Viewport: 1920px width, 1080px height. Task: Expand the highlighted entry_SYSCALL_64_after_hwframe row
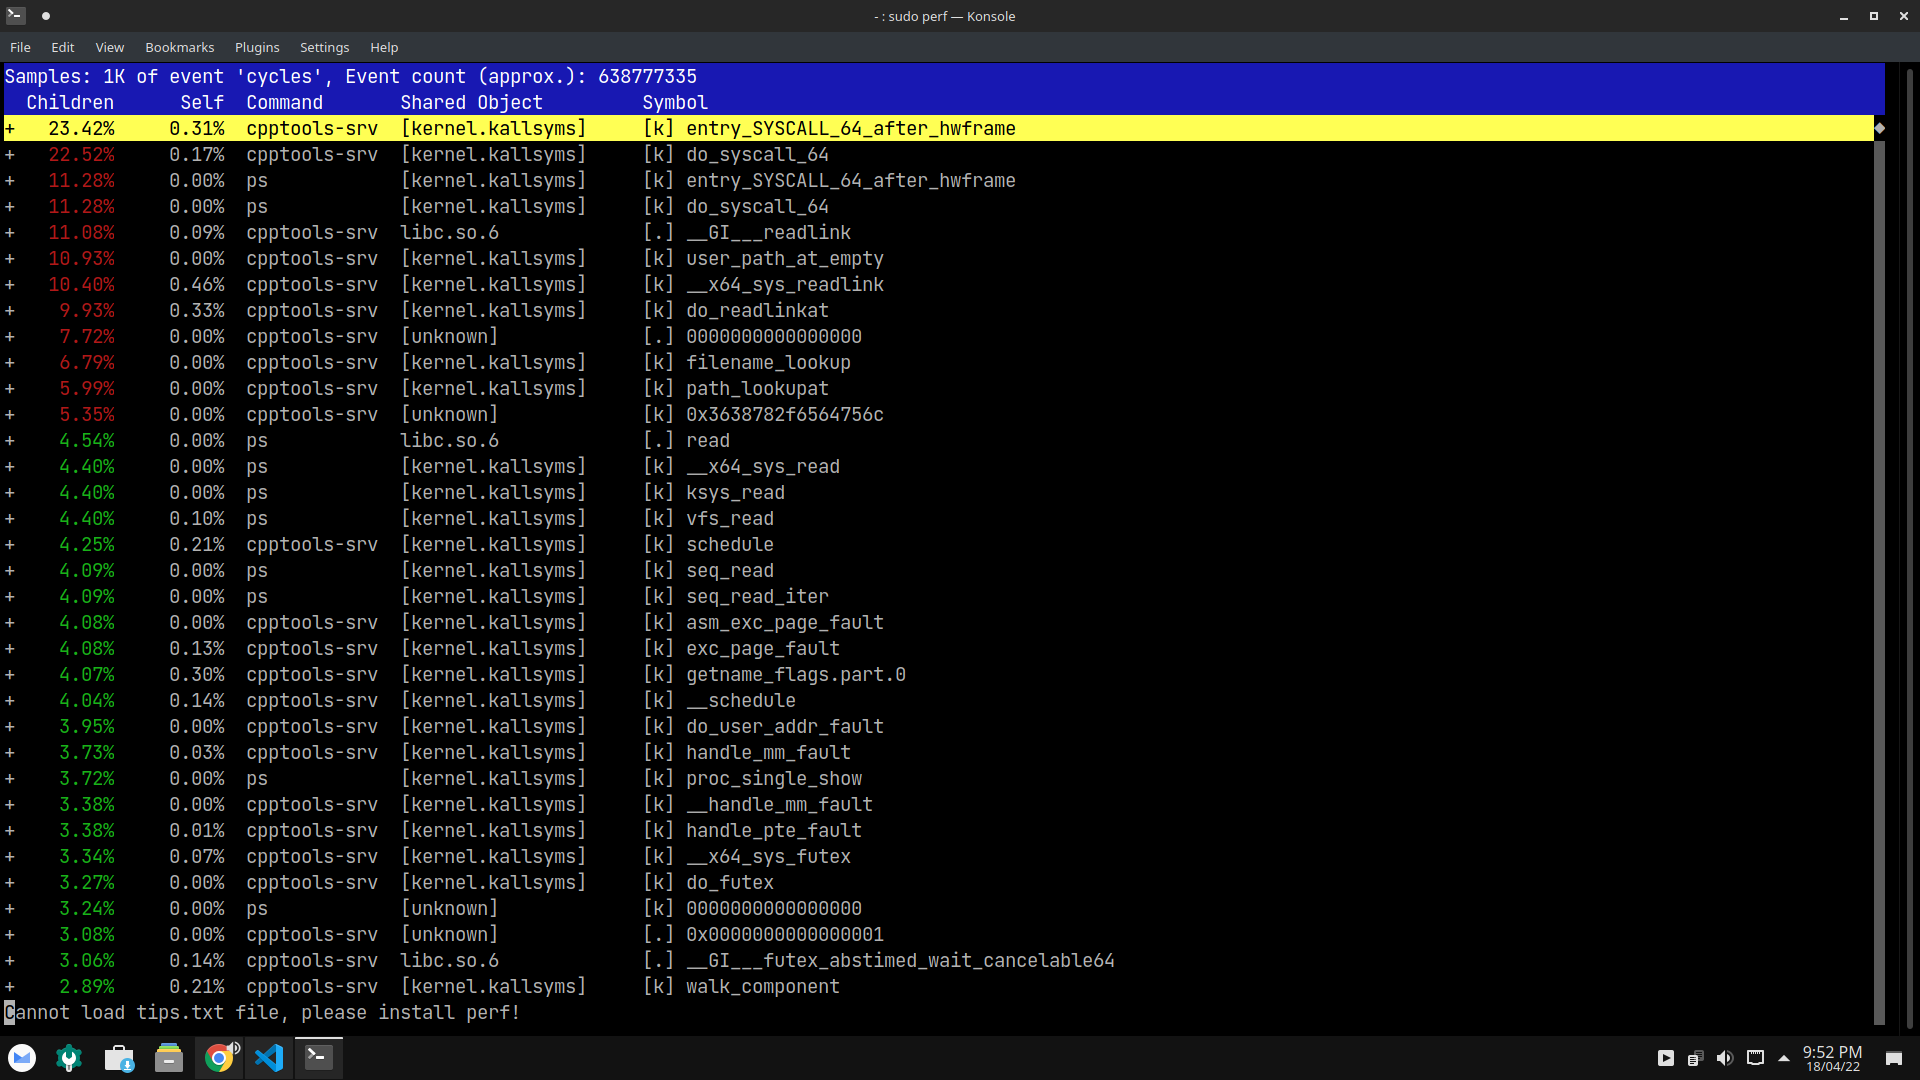point(9,128)
